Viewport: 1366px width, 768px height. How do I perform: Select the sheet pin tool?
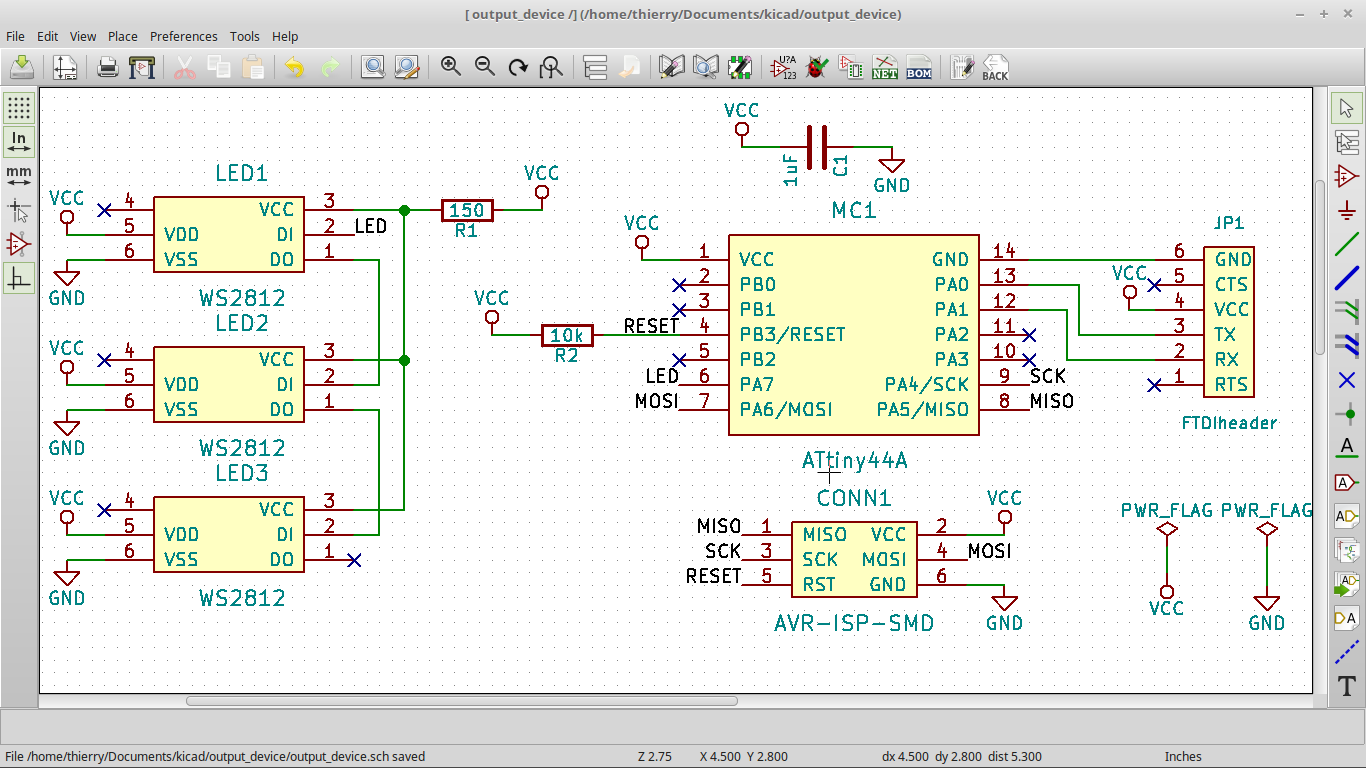point(1347,618)
